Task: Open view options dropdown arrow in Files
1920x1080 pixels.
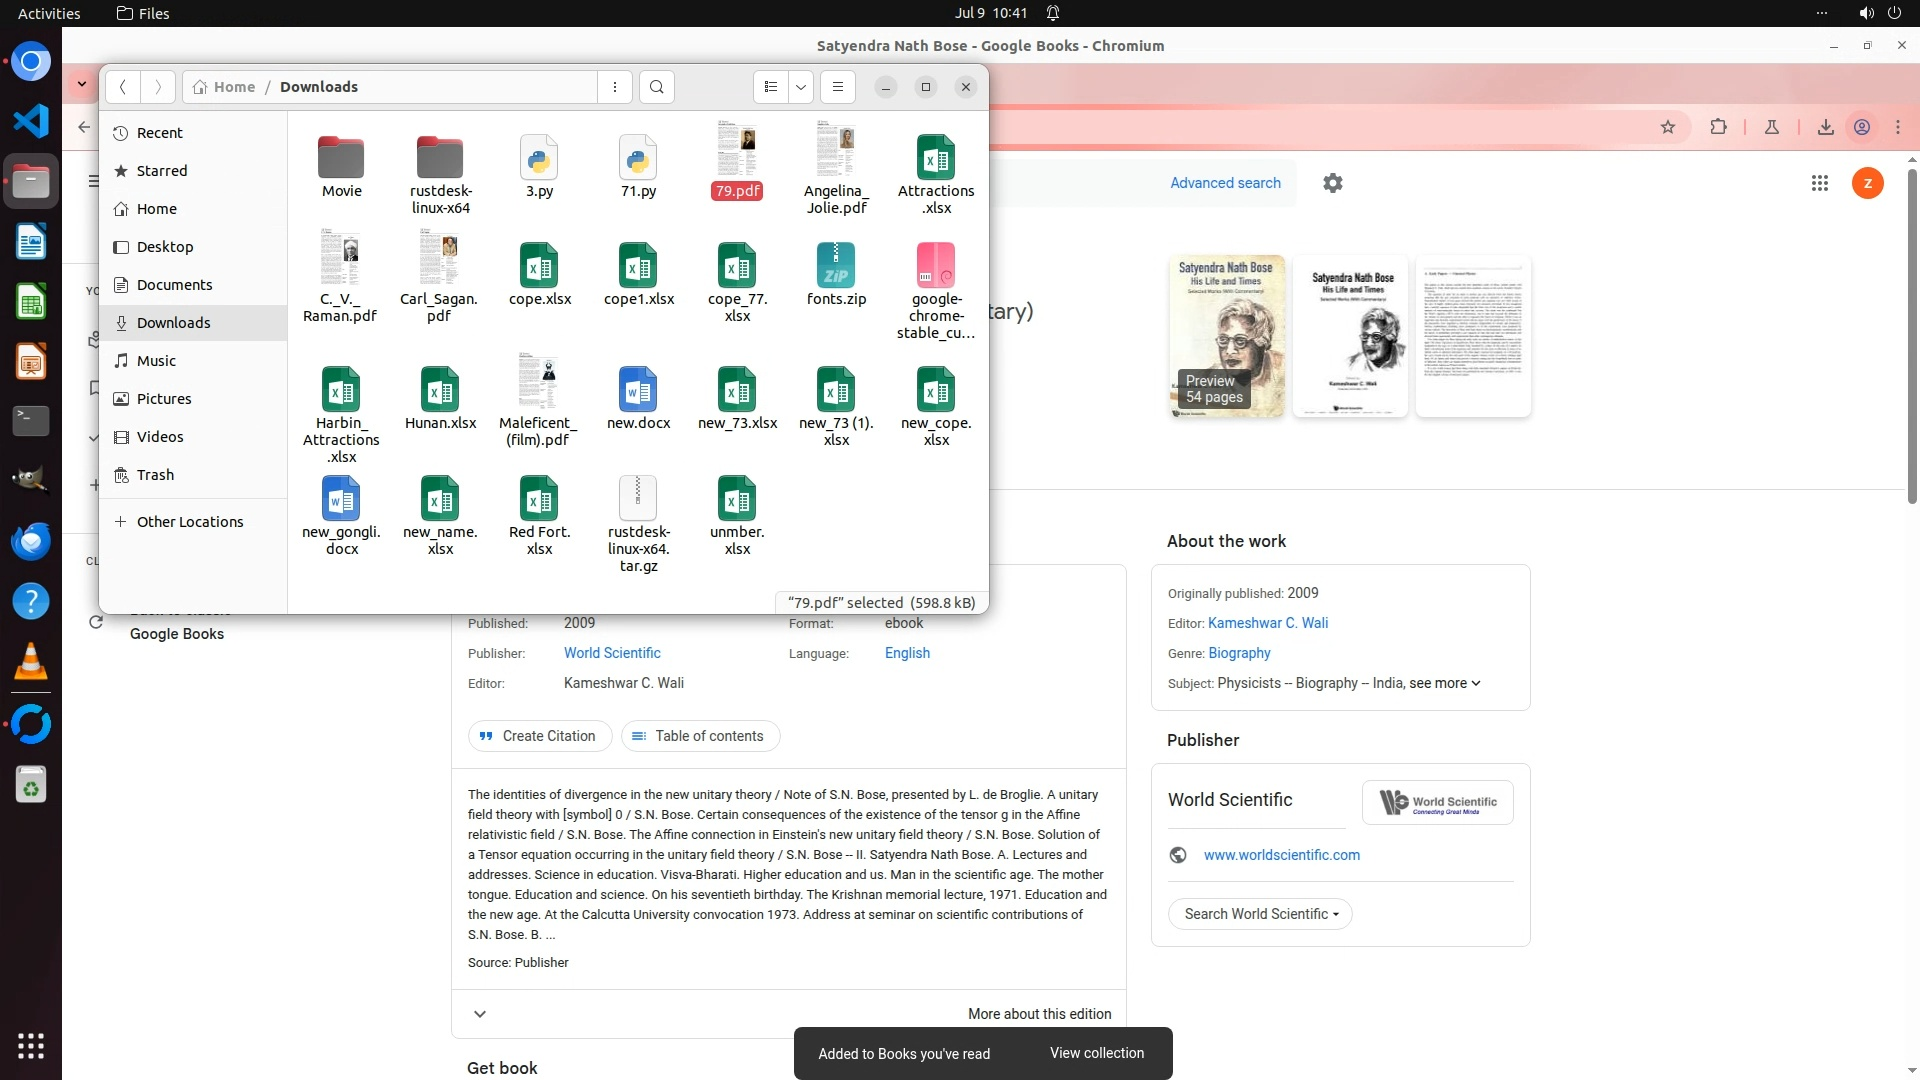Action: tap(801, 87)
